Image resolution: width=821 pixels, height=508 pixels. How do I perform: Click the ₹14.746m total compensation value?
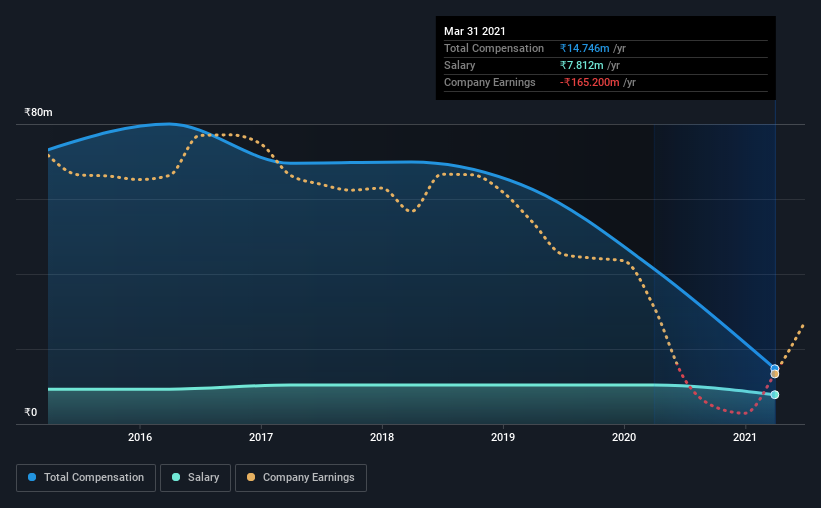click(584, 49)
